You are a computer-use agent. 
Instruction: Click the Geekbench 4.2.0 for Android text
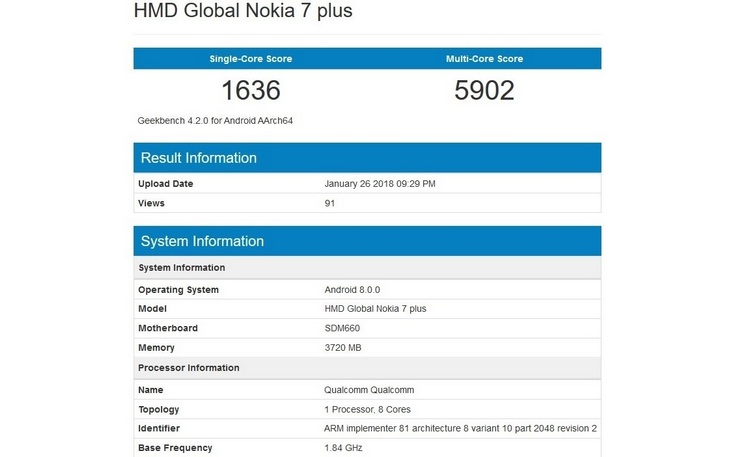pos(215,121)
